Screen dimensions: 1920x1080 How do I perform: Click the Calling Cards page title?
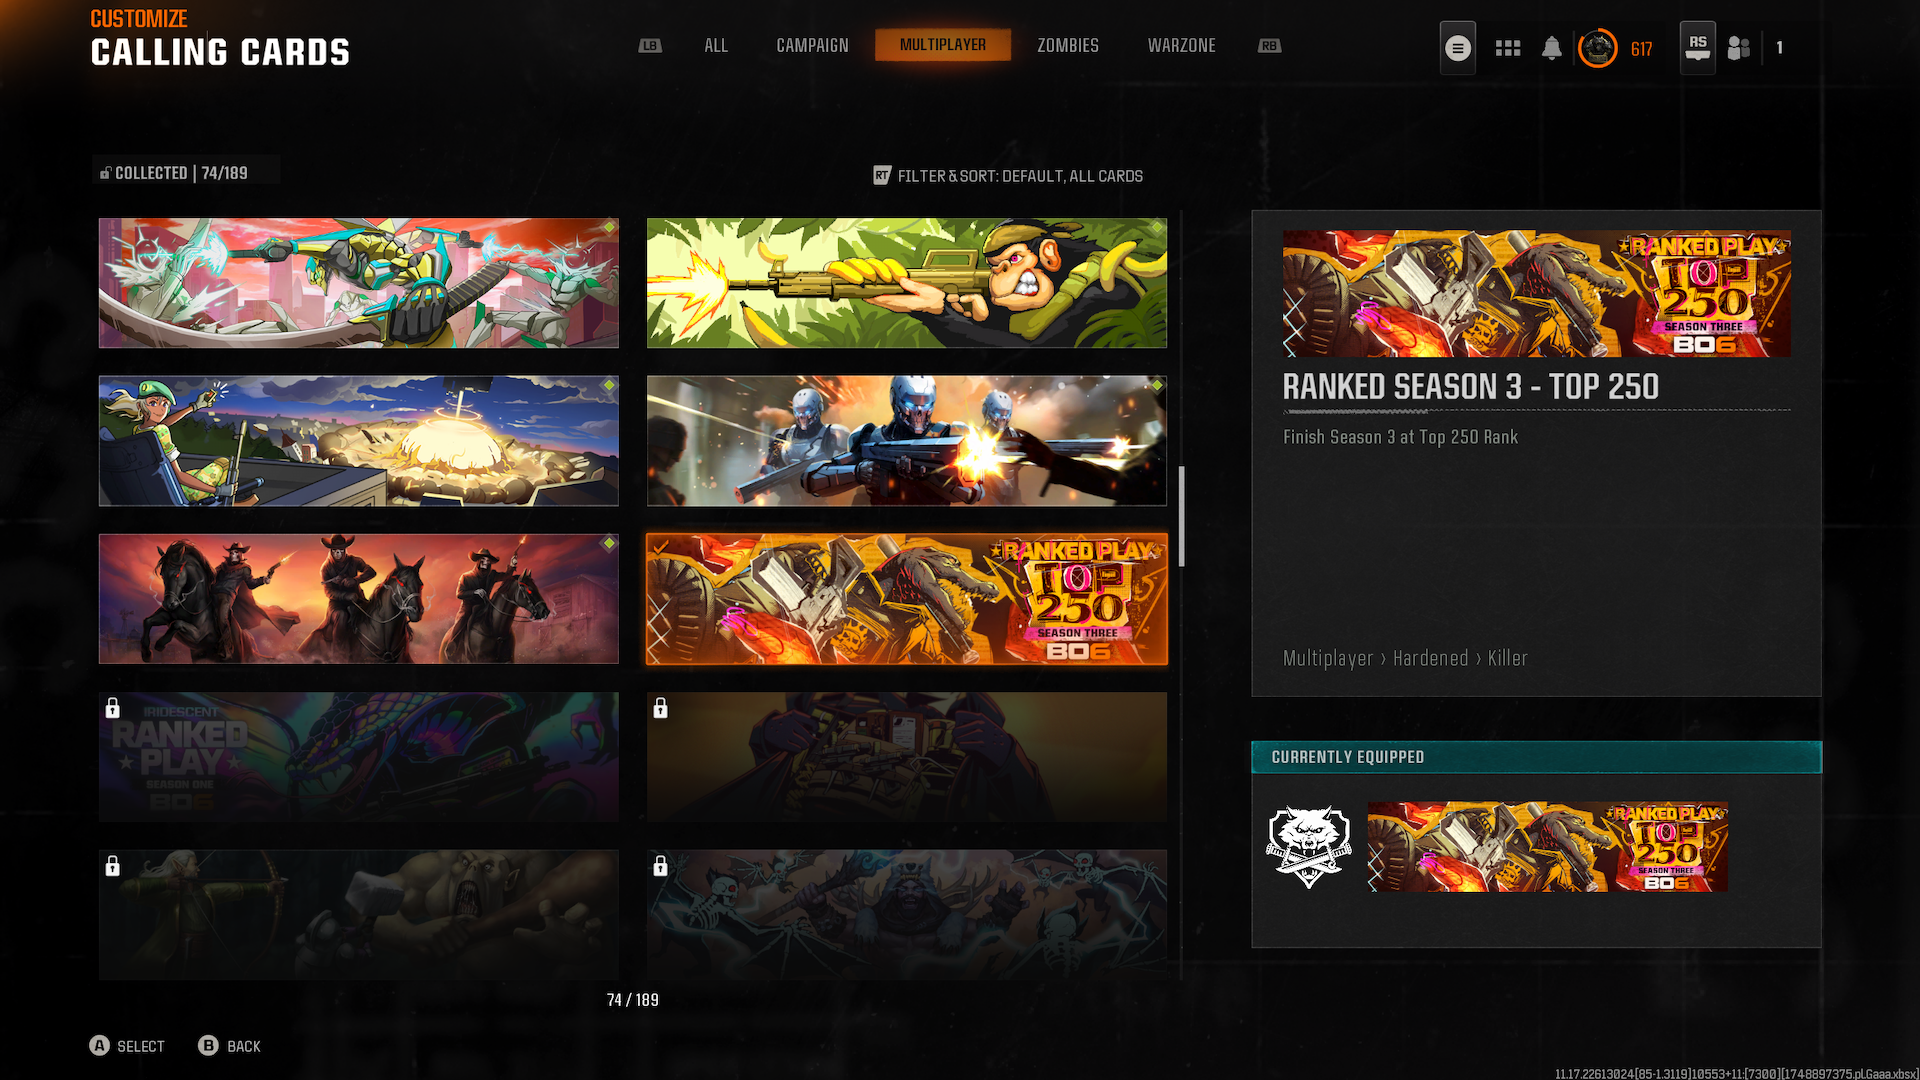coord(220,53)
